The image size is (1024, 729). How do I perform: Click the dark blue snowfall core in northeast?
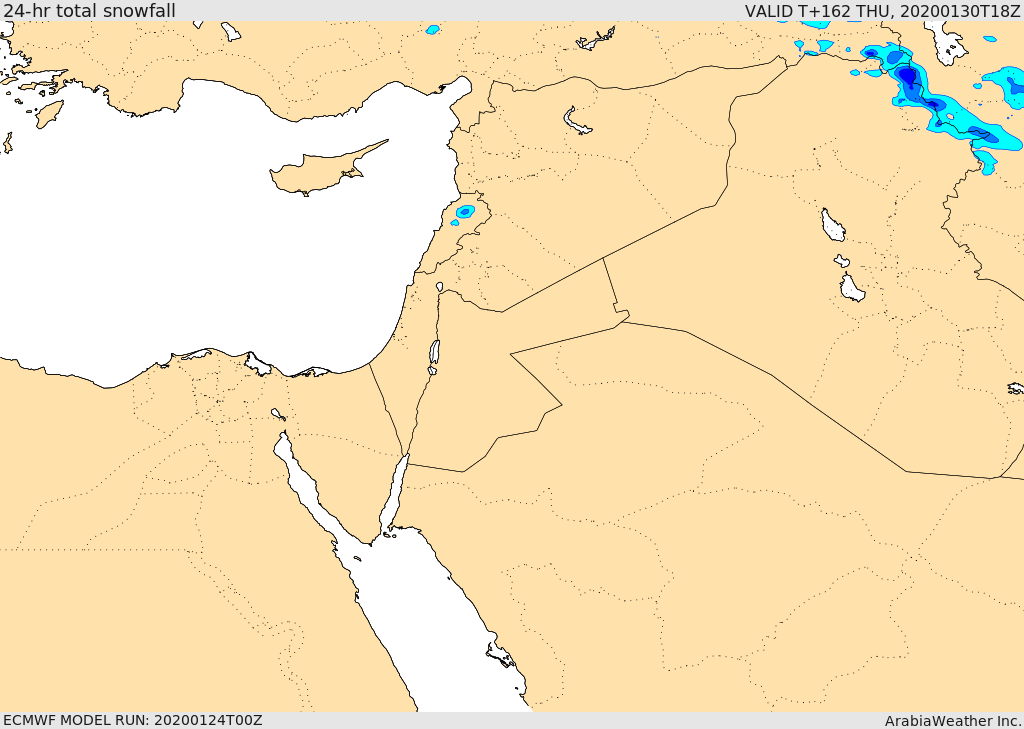tap(908, 77)
